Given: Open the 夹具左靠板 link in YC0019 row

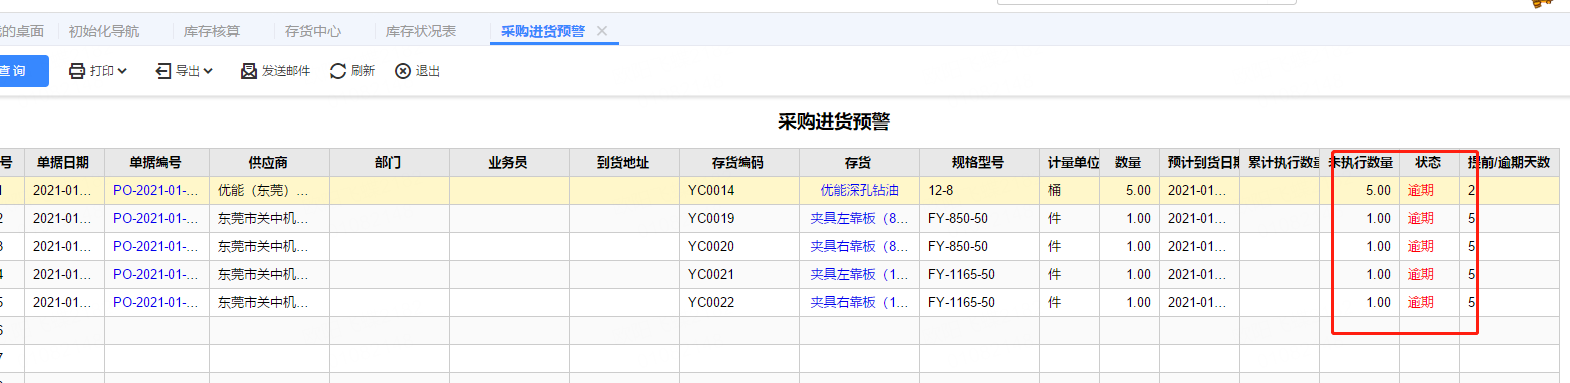Looking at the screenshot, I should click(x=859, y=218).
